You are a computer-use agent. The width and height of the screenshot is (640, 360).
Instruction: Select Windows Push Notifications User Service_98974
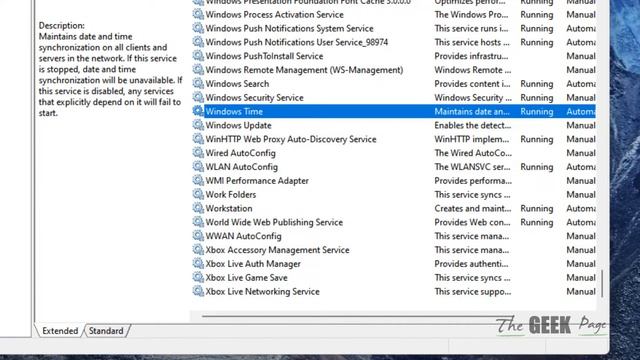297,42
